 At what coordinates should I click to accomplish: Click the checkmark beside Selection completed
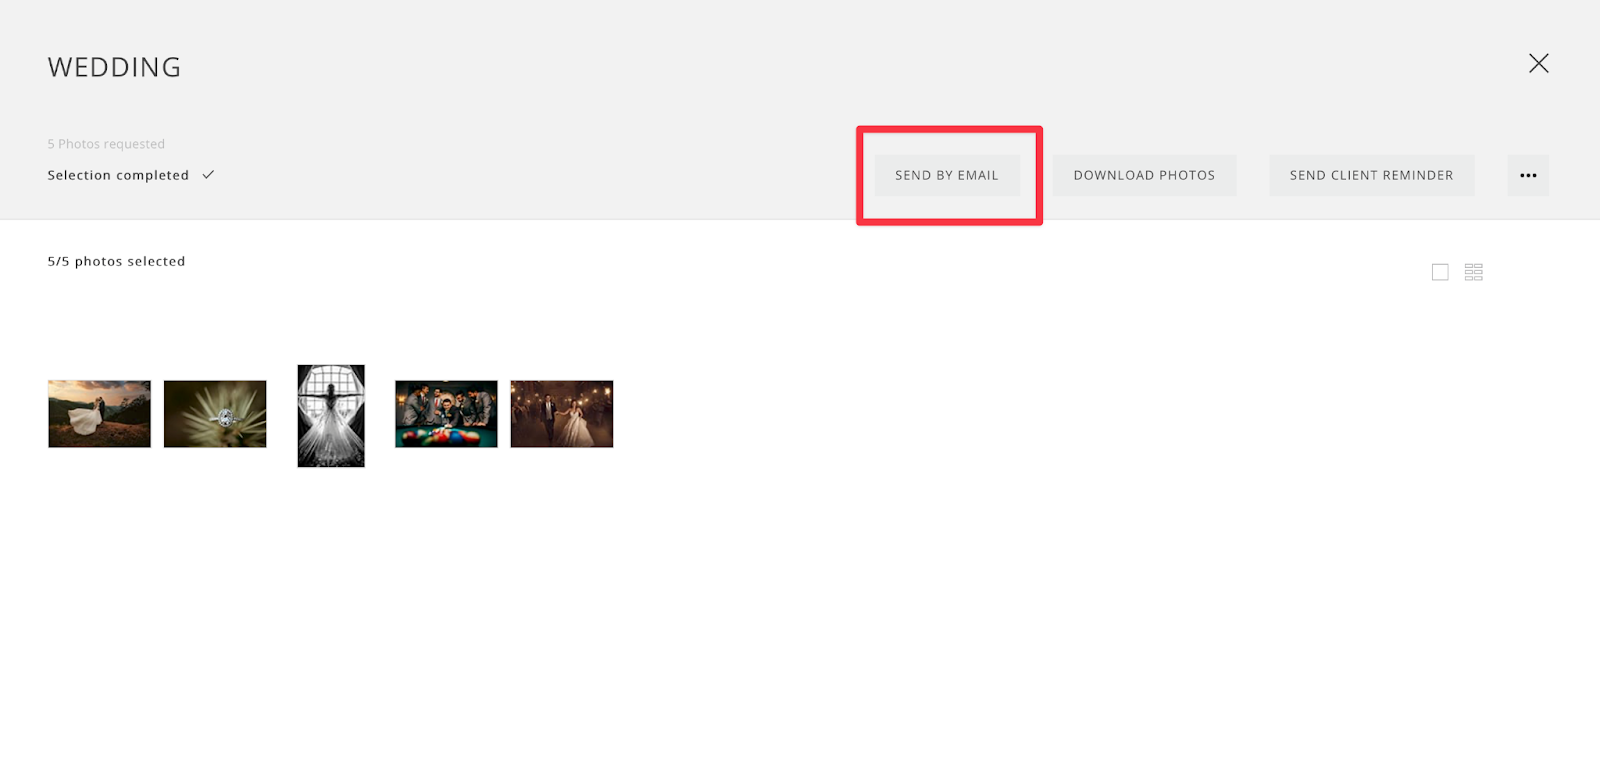[208, 174]
